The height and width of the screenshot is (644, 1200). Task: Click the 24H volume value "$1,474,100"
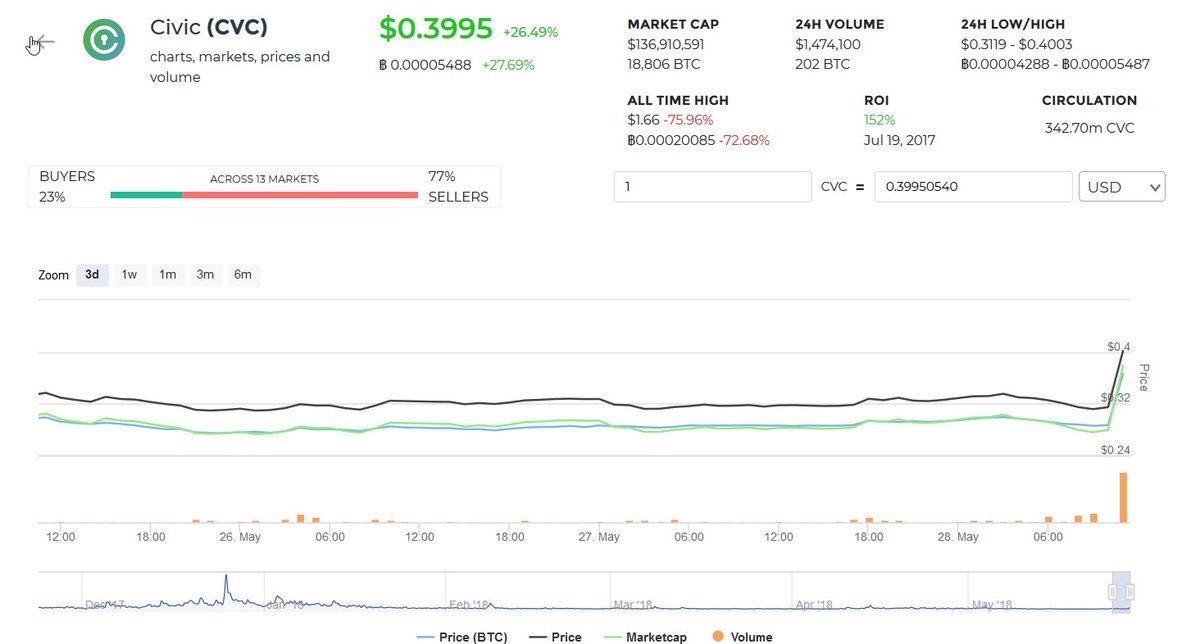(x=828, y=45)
